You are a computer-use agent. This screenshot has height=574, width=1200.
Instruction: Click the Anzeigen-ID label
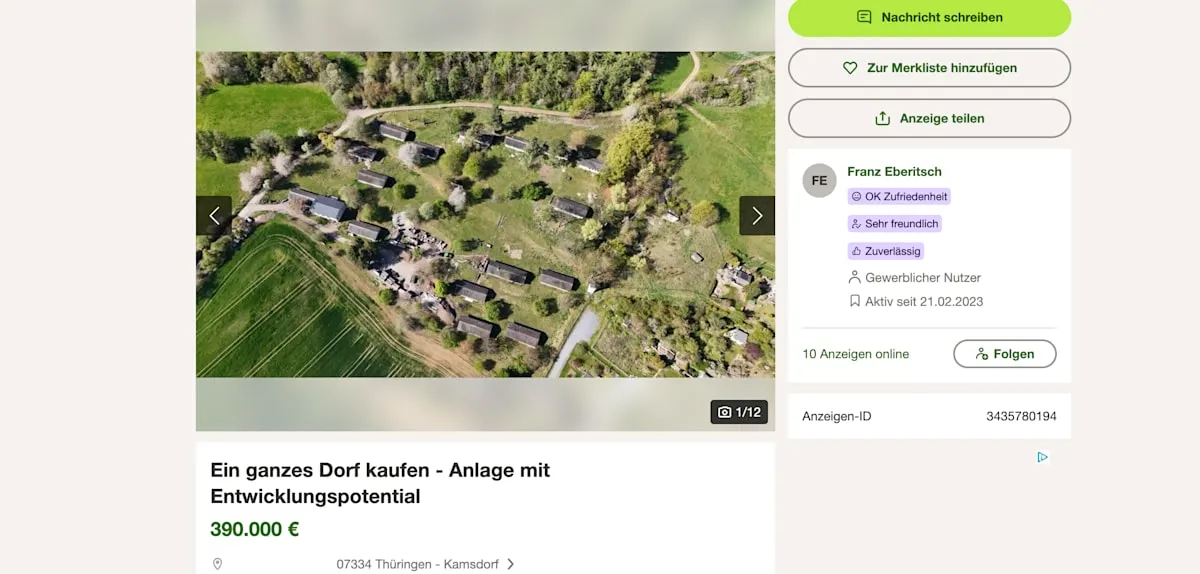point(836,416)
